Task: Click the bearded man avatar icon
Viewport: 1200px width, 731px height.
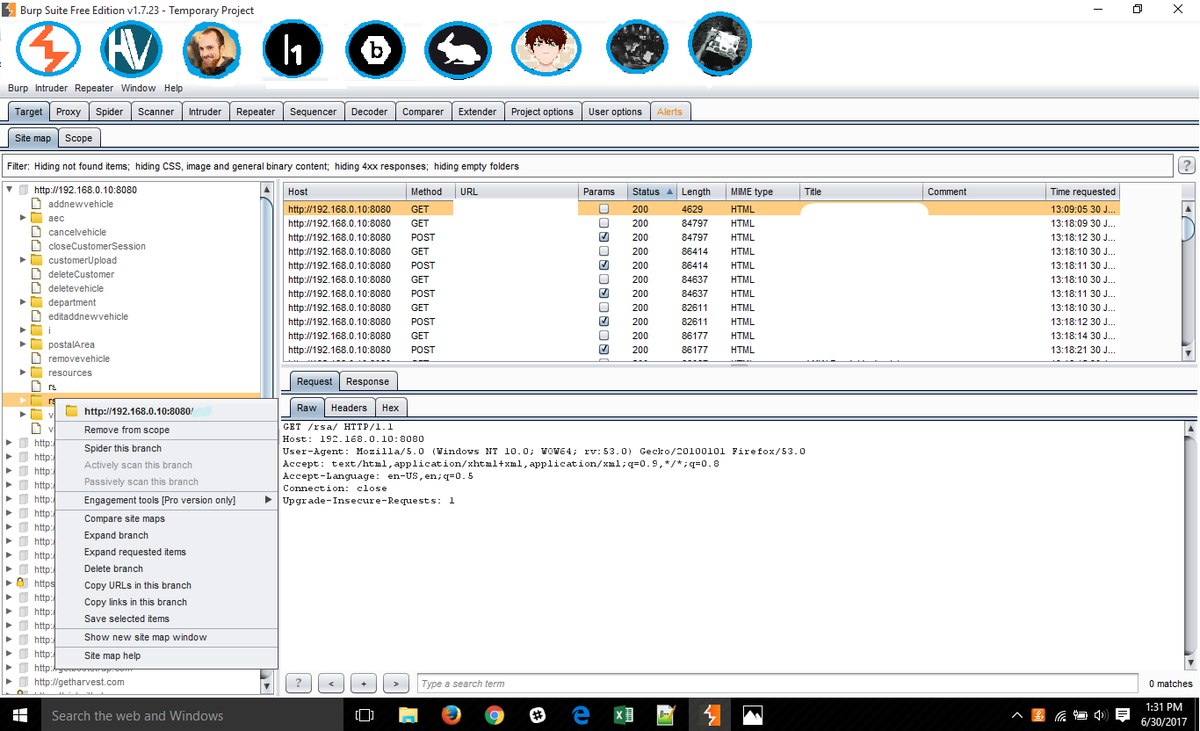Action: pyautogui.click(x=212, y=49)
